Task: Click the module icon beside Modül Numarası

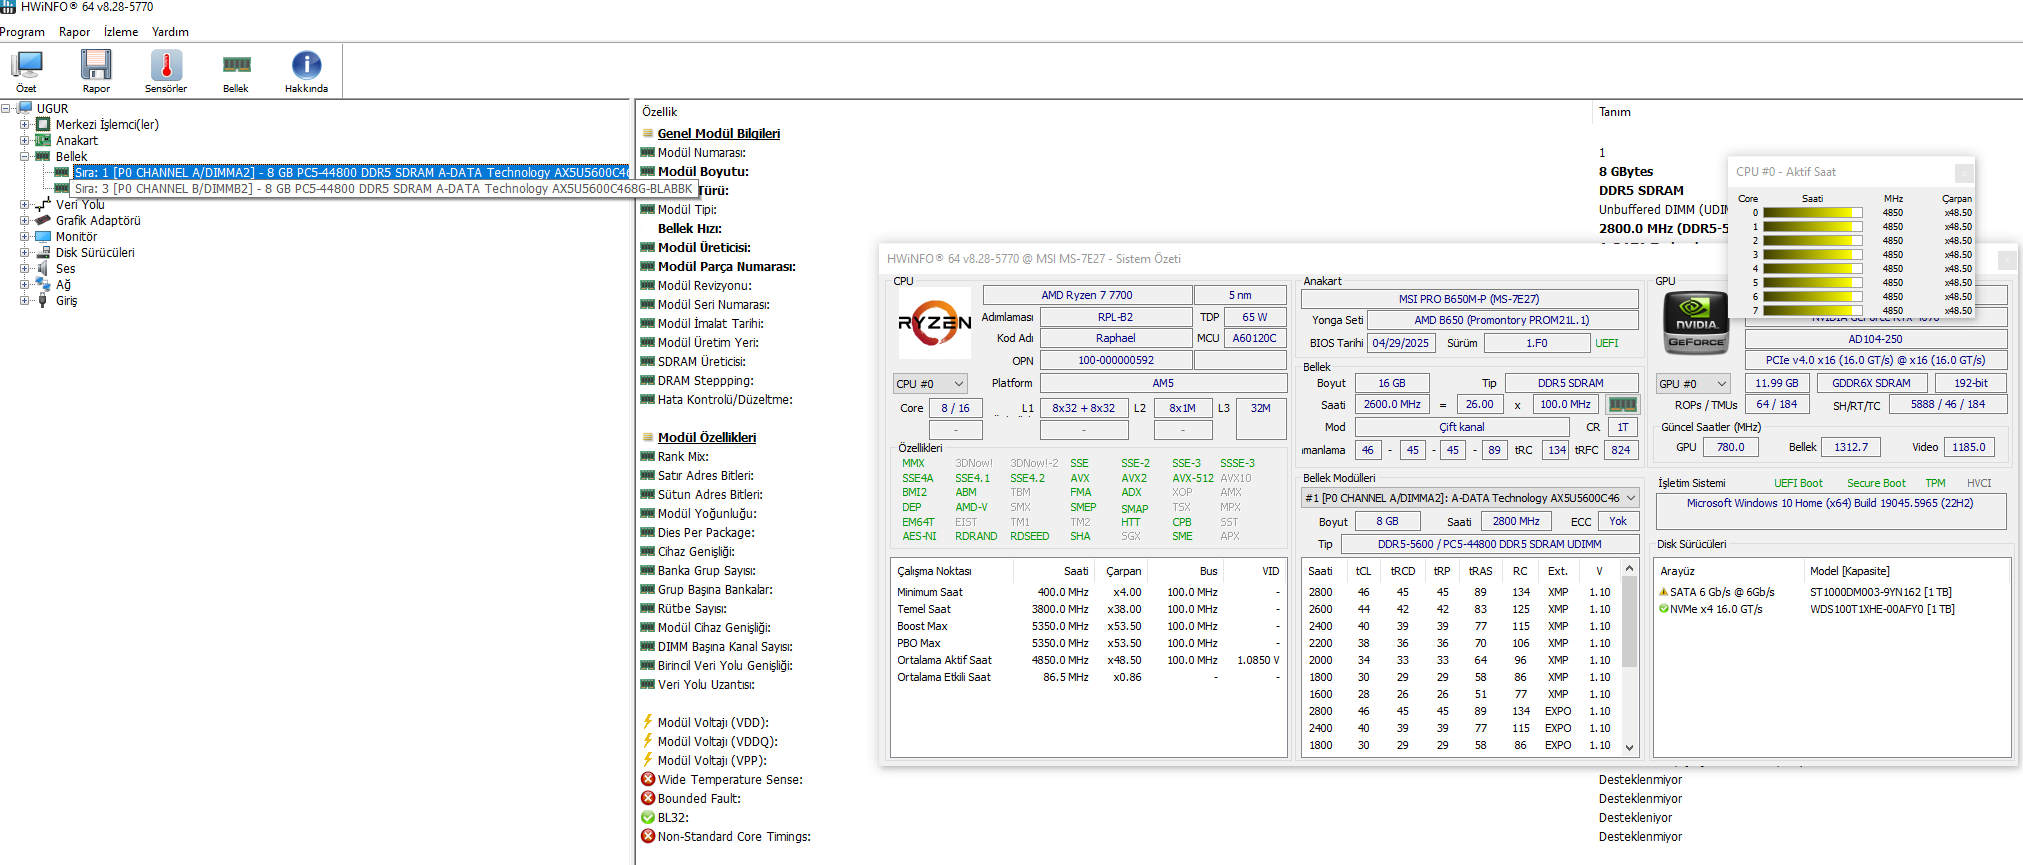Action: (x=648, y=152)
